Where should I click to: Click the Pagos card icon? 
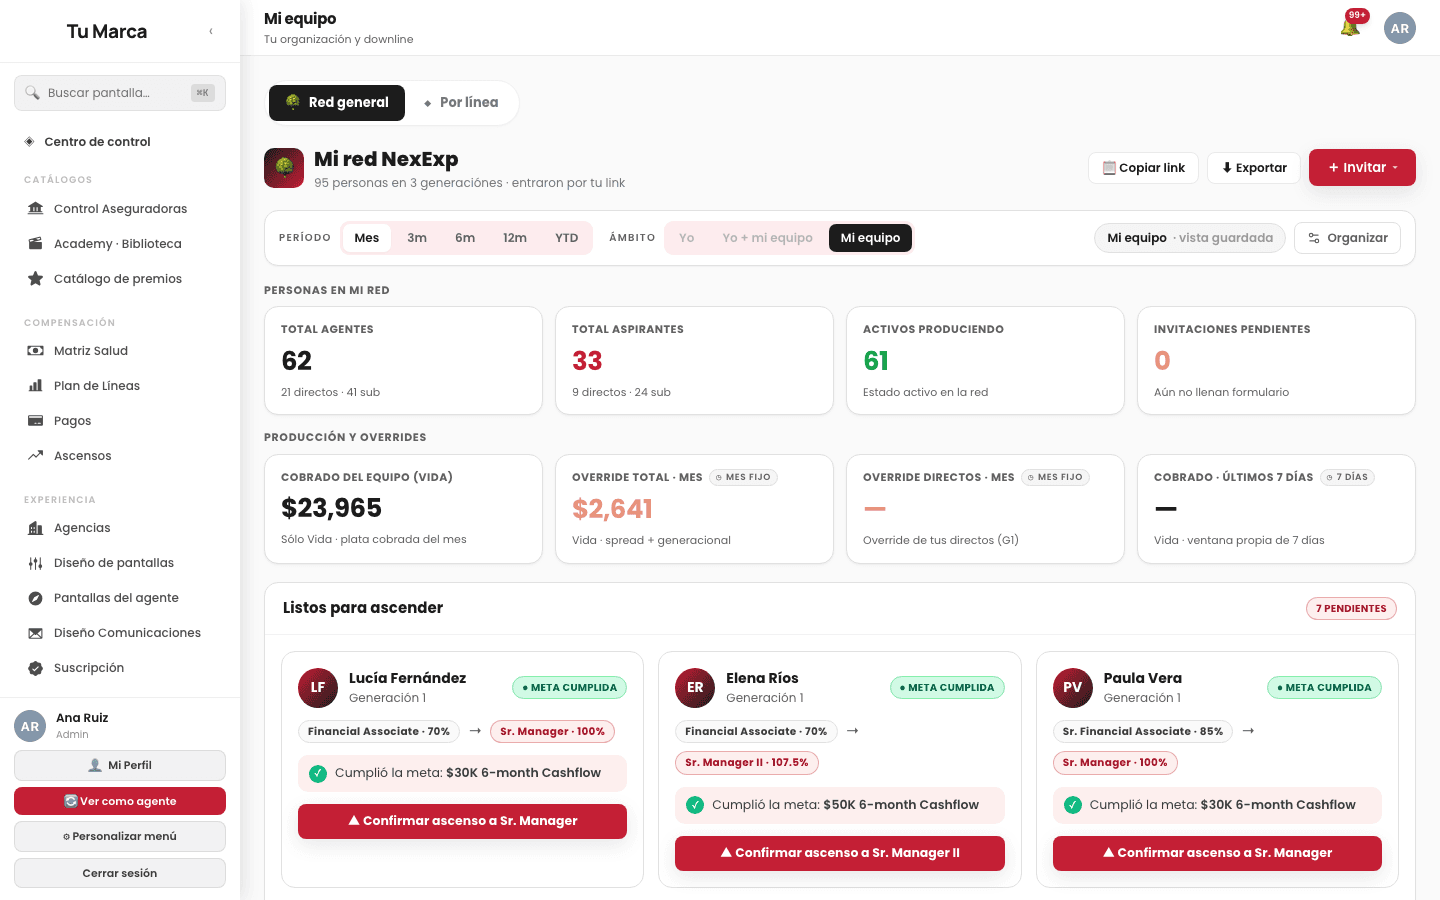pos(36,421)
